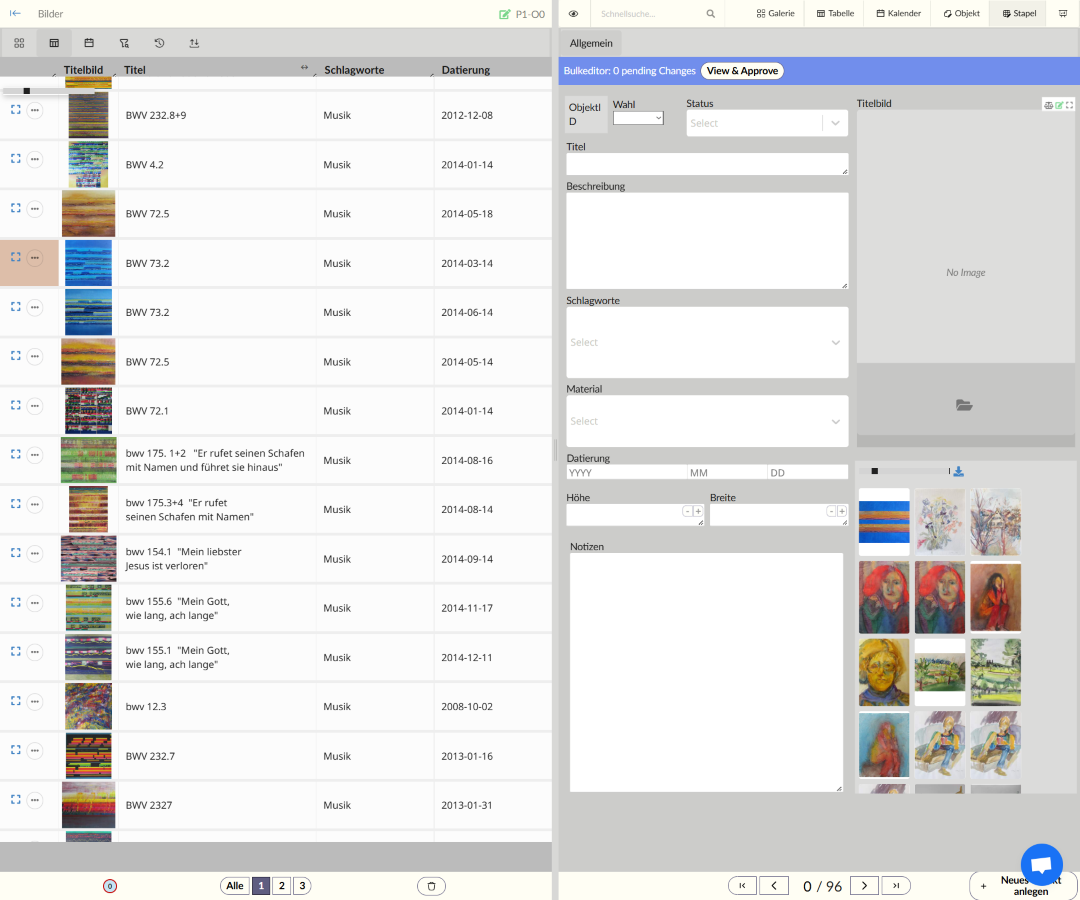Click the blue download icon above thumbnails
This screenshot has width=1080, height=900.
[x=959, y=471]
